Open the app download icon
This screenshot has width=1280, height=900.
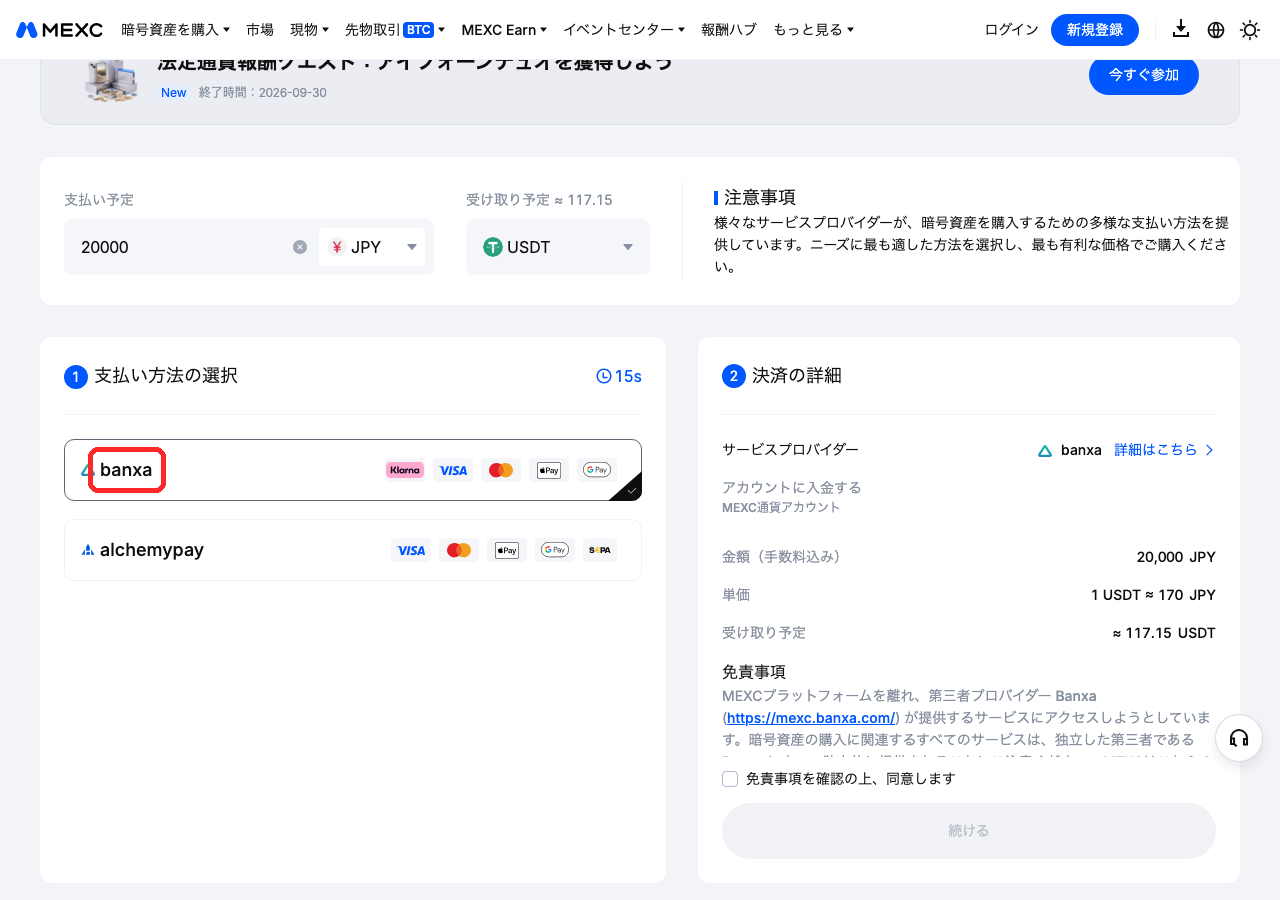pyautogui.click(x=1181, y=29)
